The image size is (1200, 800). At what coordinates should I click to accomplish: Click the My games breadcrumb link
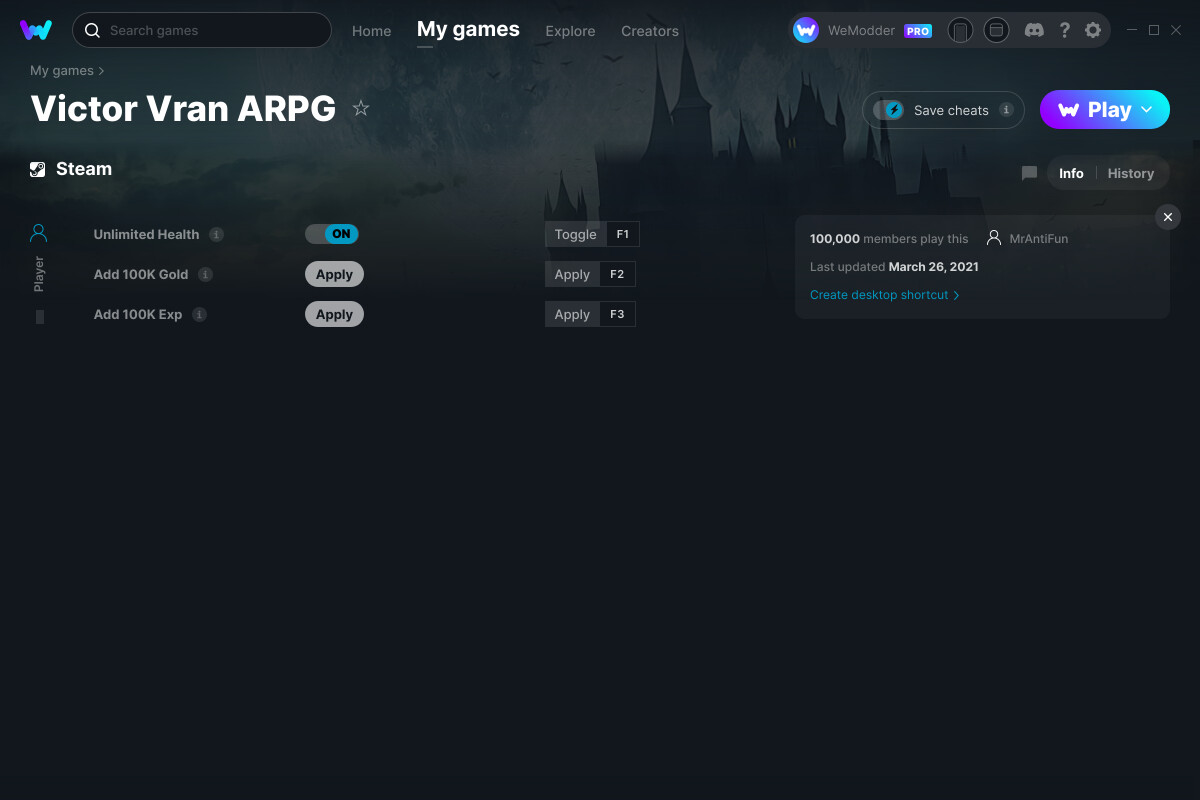coord(62,71)
